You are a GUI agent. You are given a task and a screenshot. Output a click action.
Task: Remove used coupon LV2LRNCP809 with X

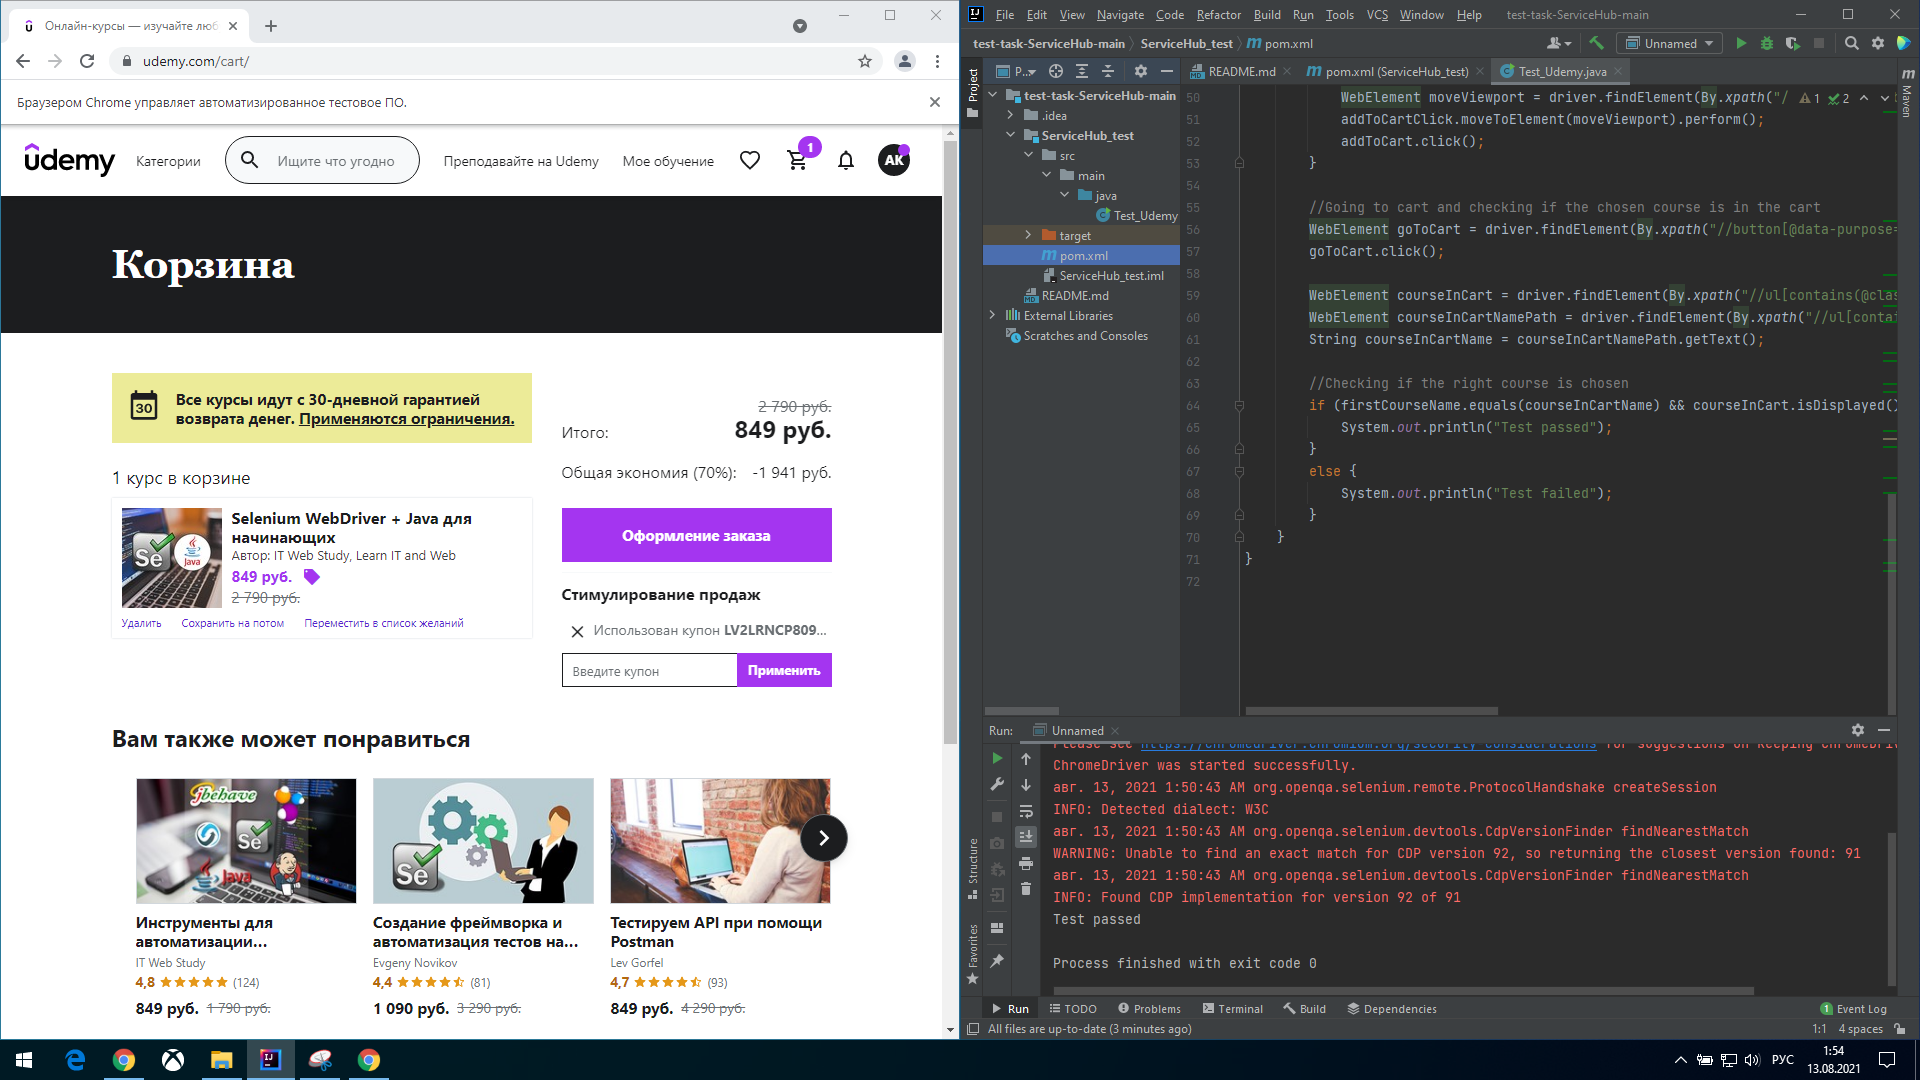tap(577, 631)
